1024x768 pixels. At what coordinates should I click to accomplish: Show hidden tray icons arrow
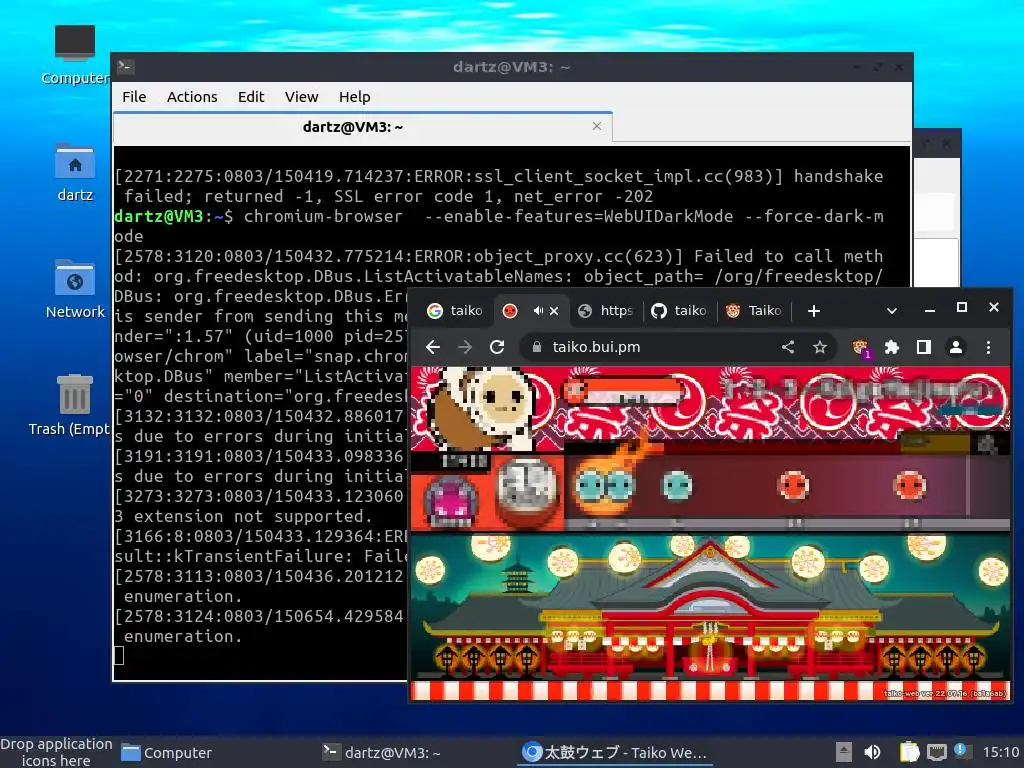pyautogui.click(x=844, y=752)
